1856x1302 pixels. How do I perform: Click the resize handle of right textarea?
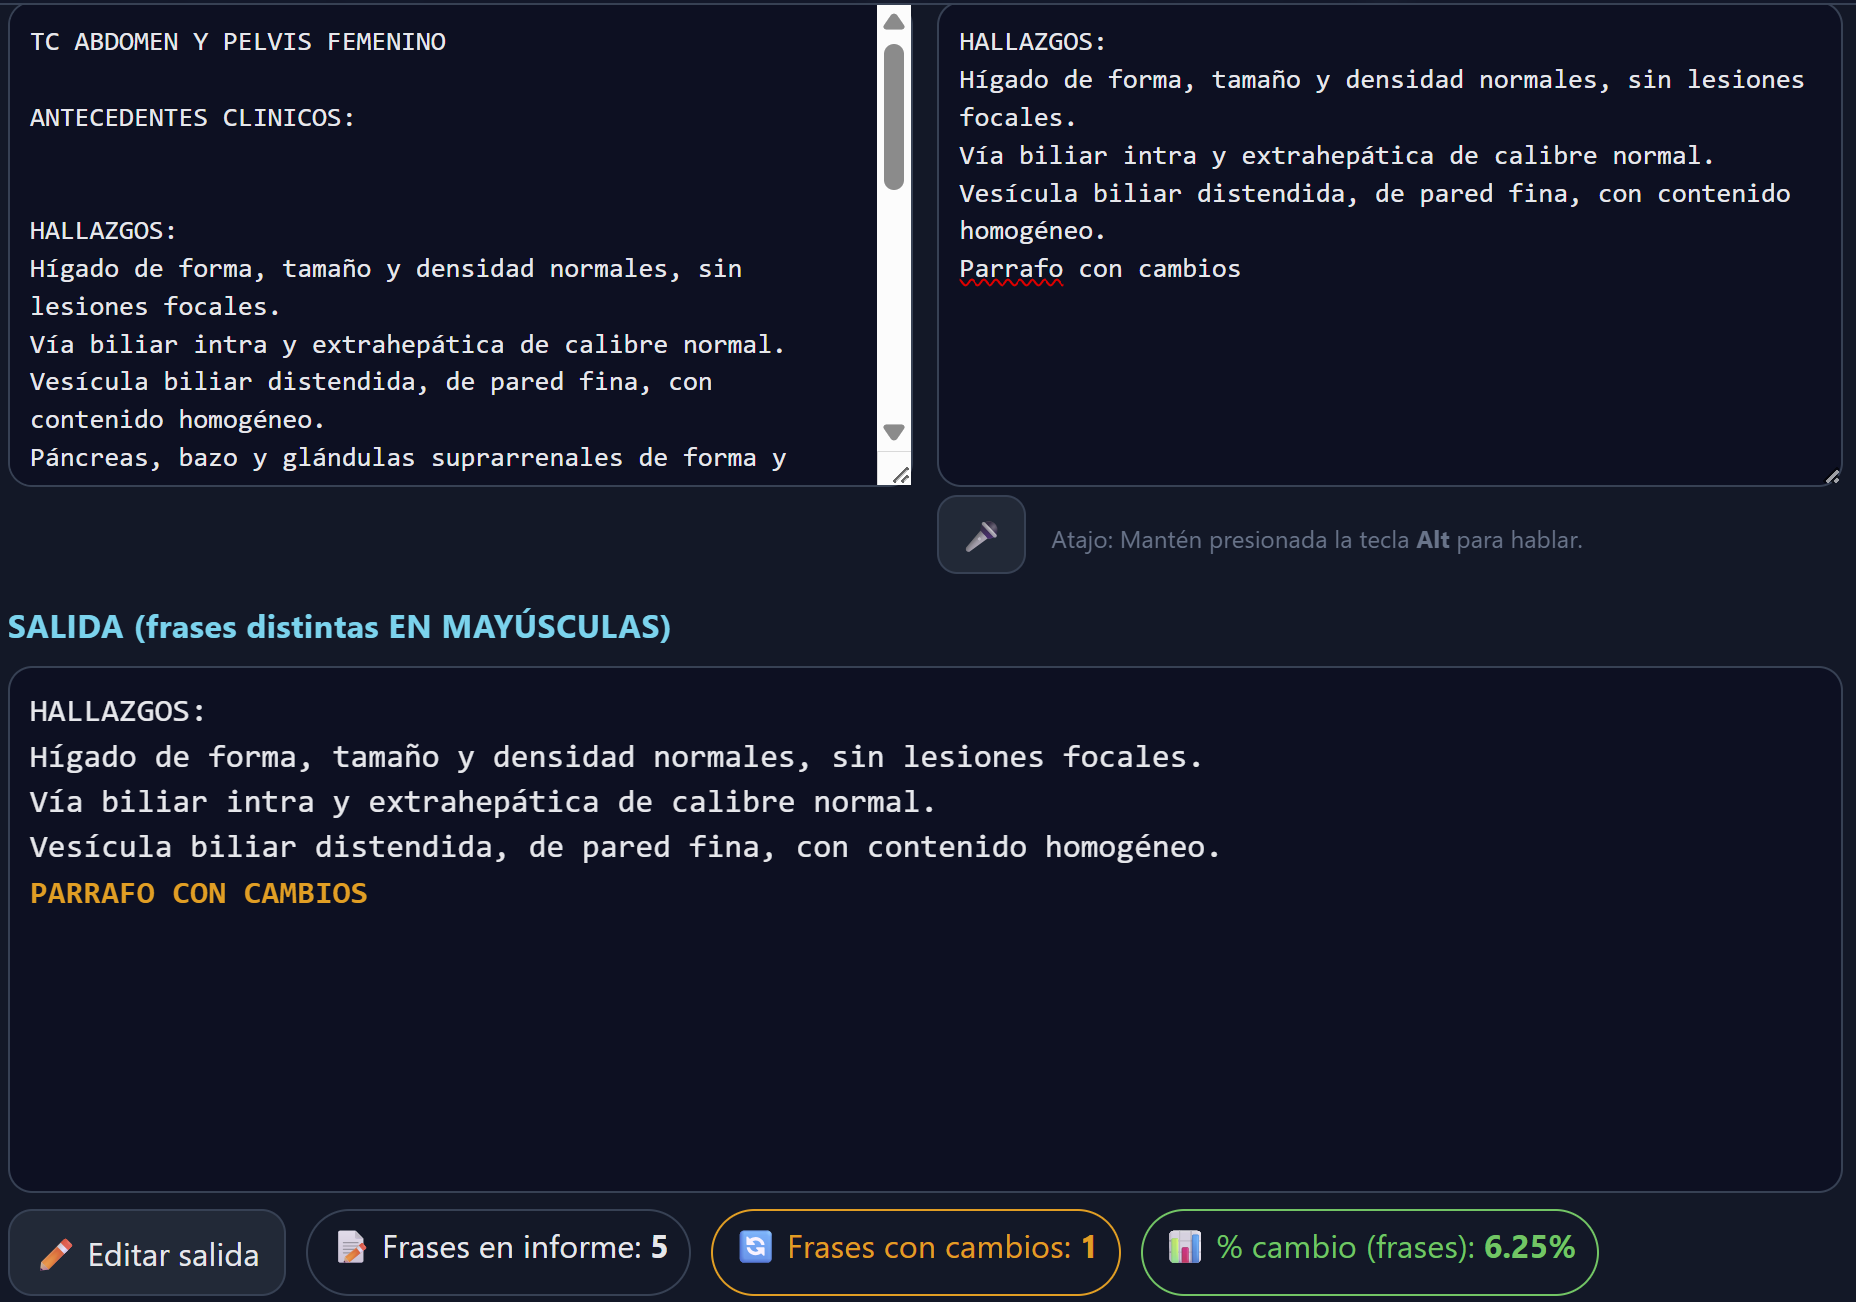(1831, 477)
